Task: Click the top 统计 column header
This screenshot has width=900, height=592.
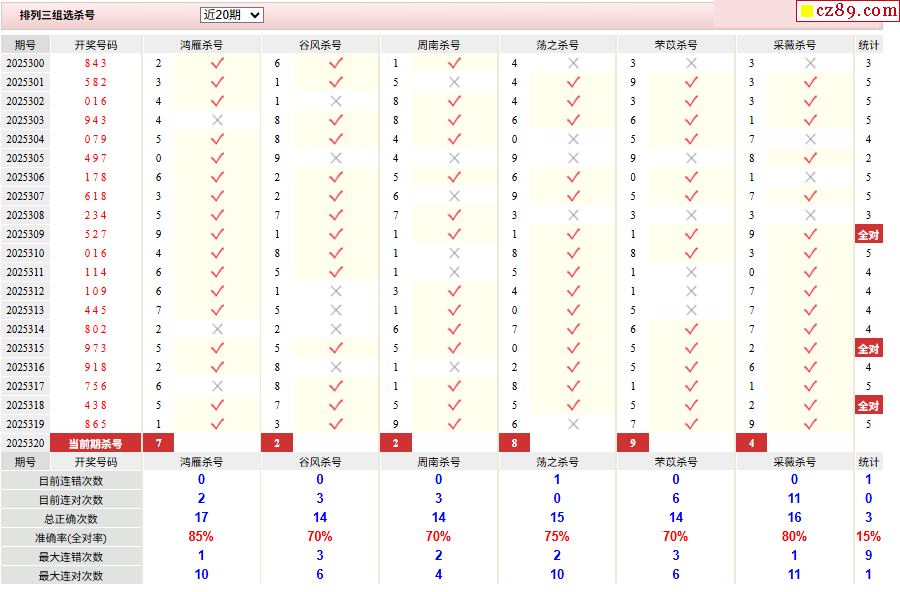Action: 869,45
